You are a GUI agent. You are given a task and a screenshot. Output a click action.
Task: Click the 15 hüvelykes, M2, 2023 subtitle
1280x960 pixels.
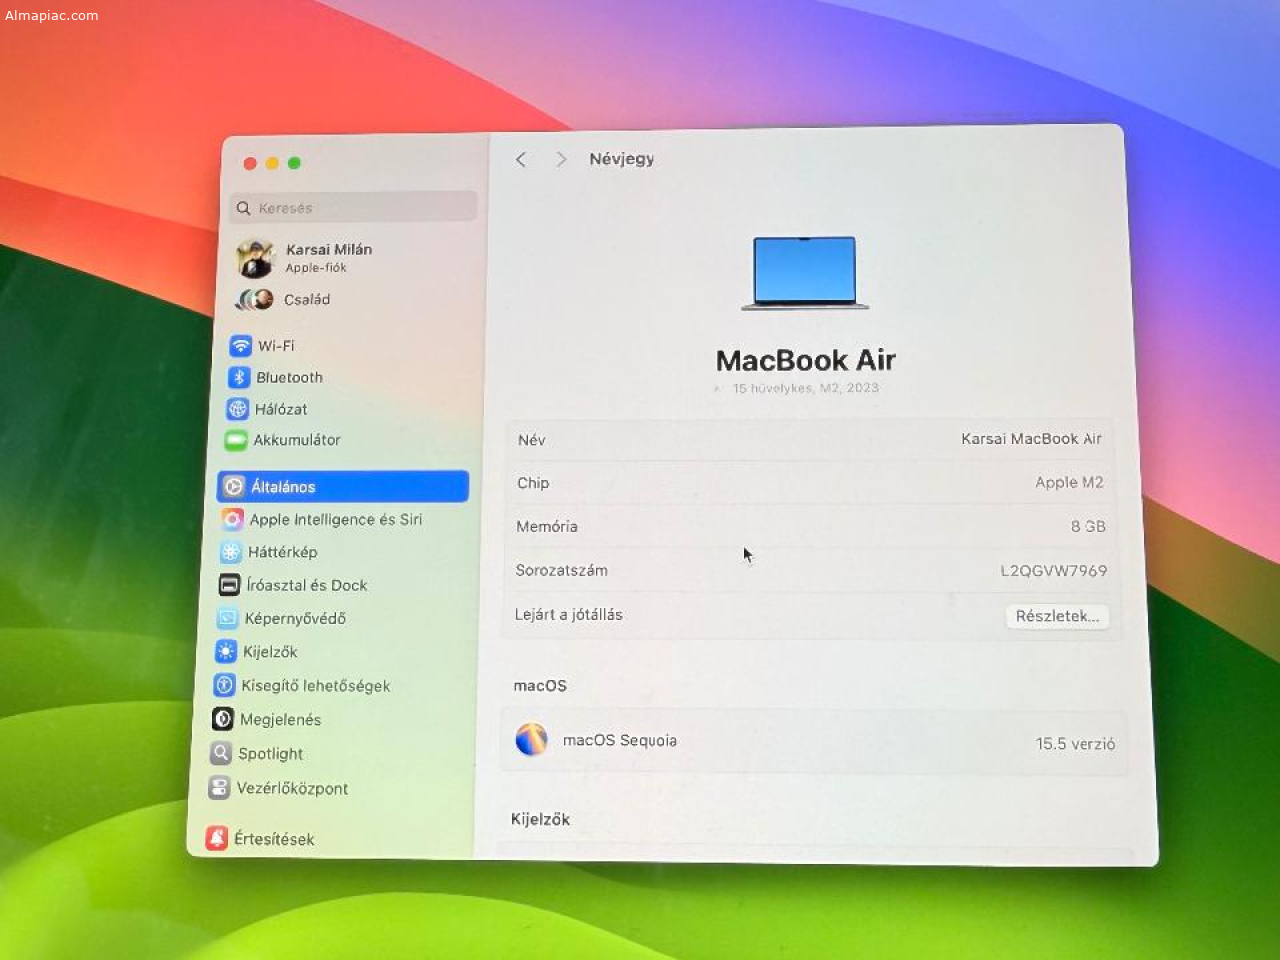pos(805,388)
